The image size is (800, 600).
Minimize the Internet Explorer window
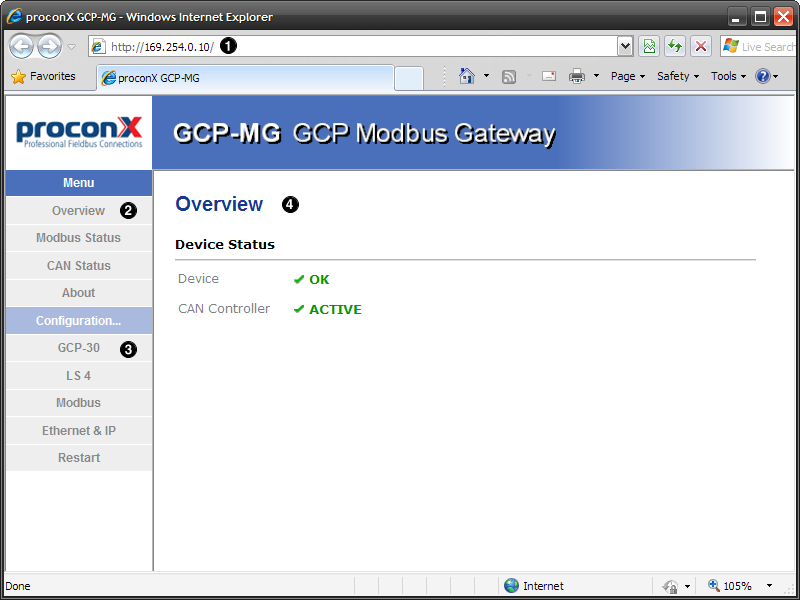point(736,17)
